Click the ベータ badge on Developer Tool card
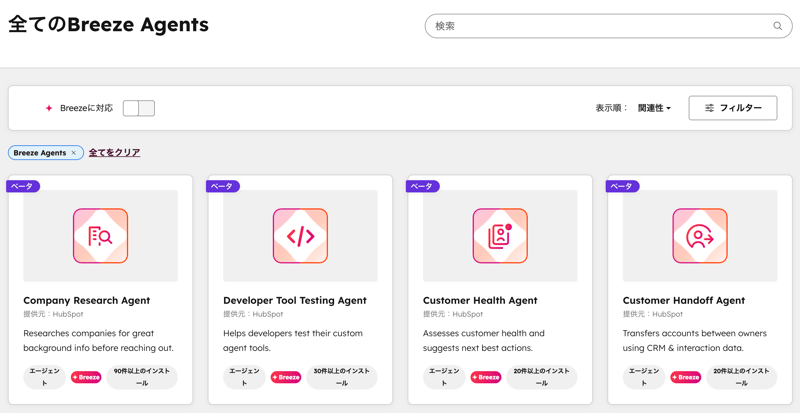Image resolution: width=800 pixels, height=413 pixels. [222, 186]
